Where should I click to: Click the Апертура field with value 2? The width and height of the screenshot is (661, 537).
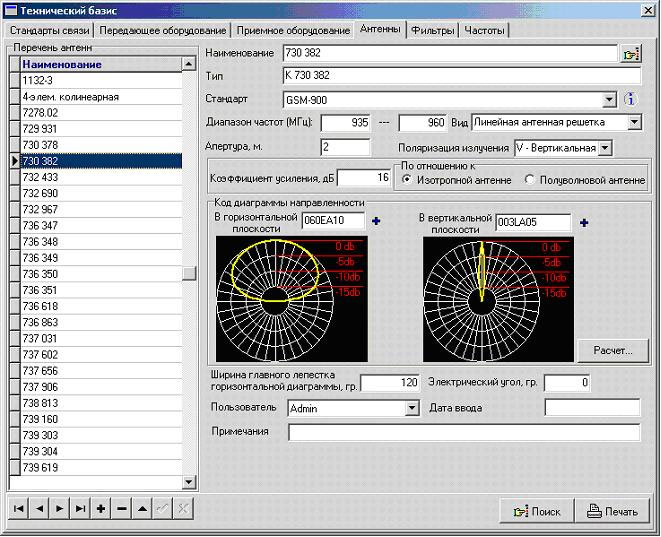click(x=345, y=147)
